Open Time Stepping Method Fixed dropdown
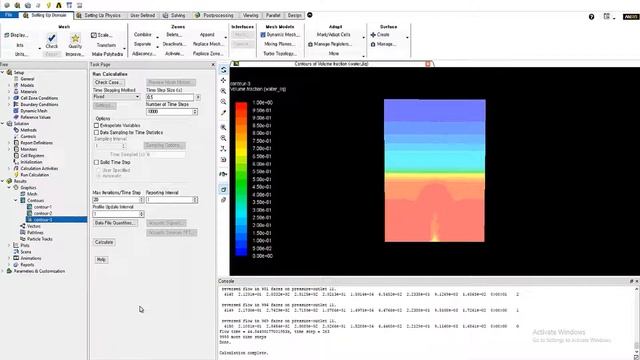This screenshot has height=360, width=640. pos(116,97)
